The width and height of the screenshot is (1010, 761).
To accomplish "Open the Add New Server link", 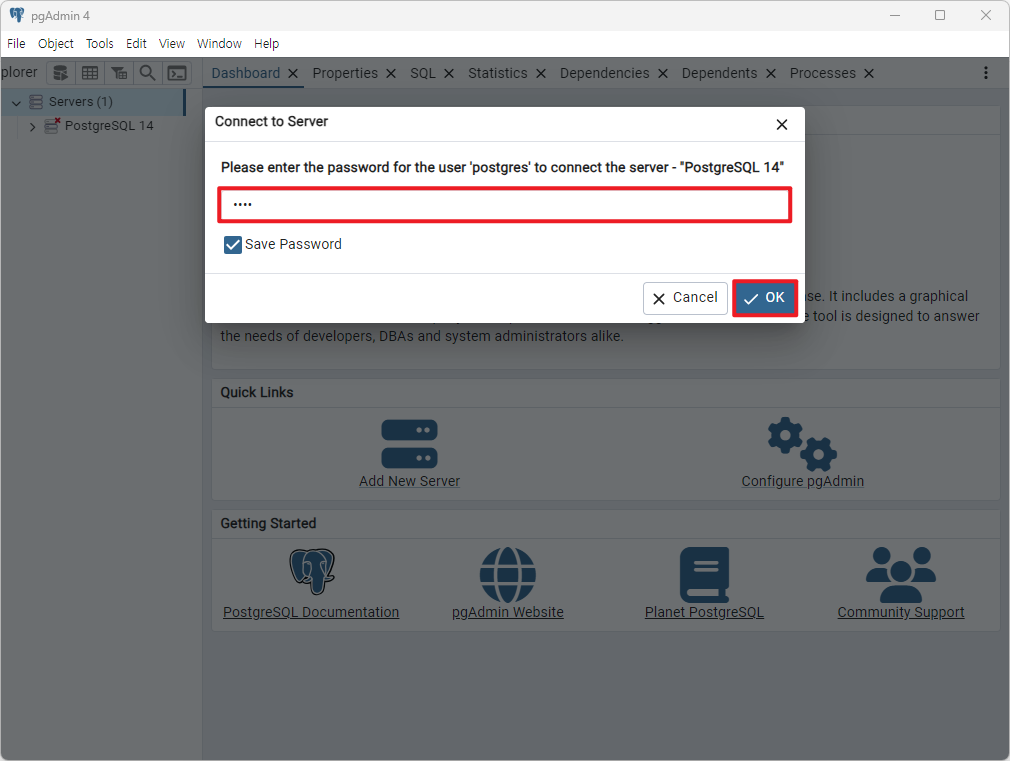I will [409, 481].
